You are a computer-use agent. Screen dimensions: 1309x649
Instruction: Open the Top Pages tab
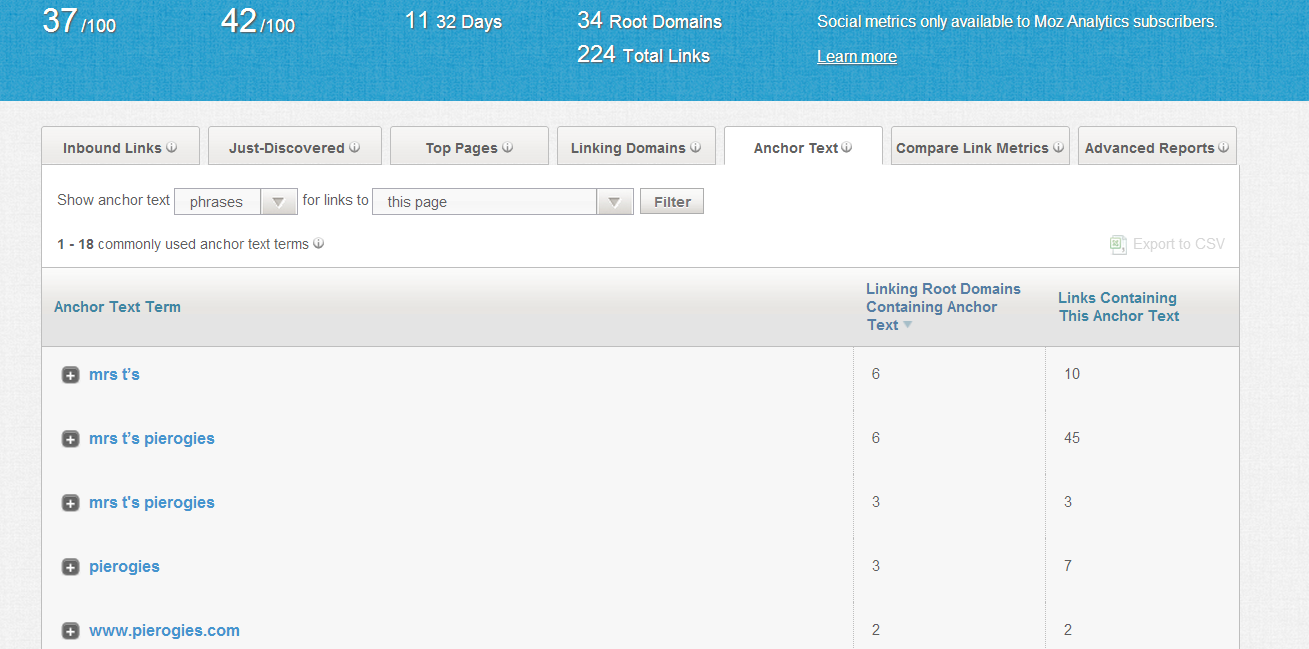(469, 146)
